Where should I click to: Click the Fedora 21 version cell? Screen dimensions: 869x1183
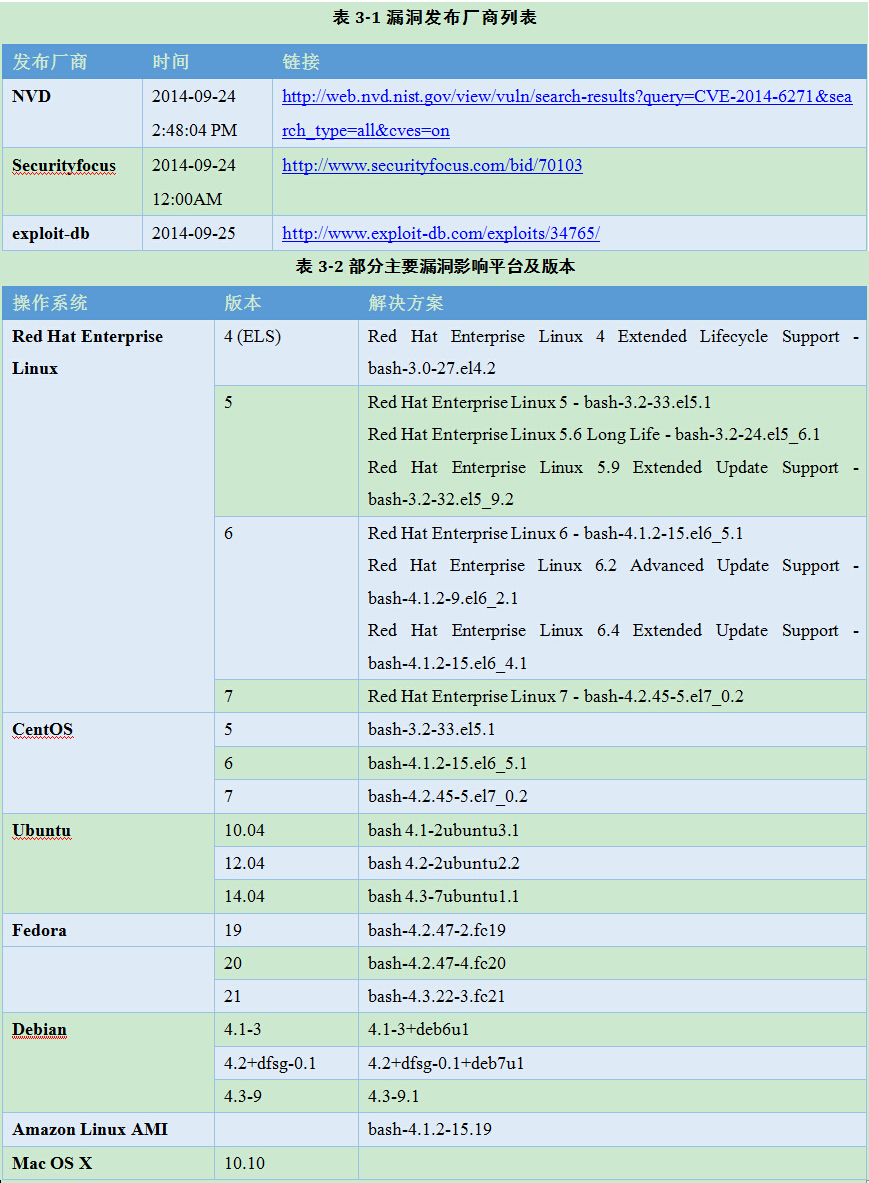[x=287, y=997]
